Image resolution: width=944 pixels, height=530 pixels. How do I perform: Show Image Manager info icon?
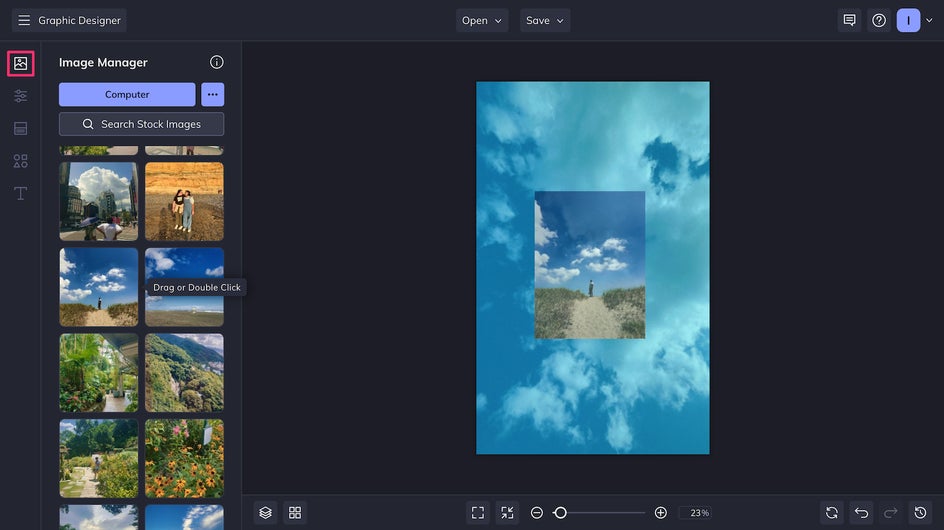(217, 62)
